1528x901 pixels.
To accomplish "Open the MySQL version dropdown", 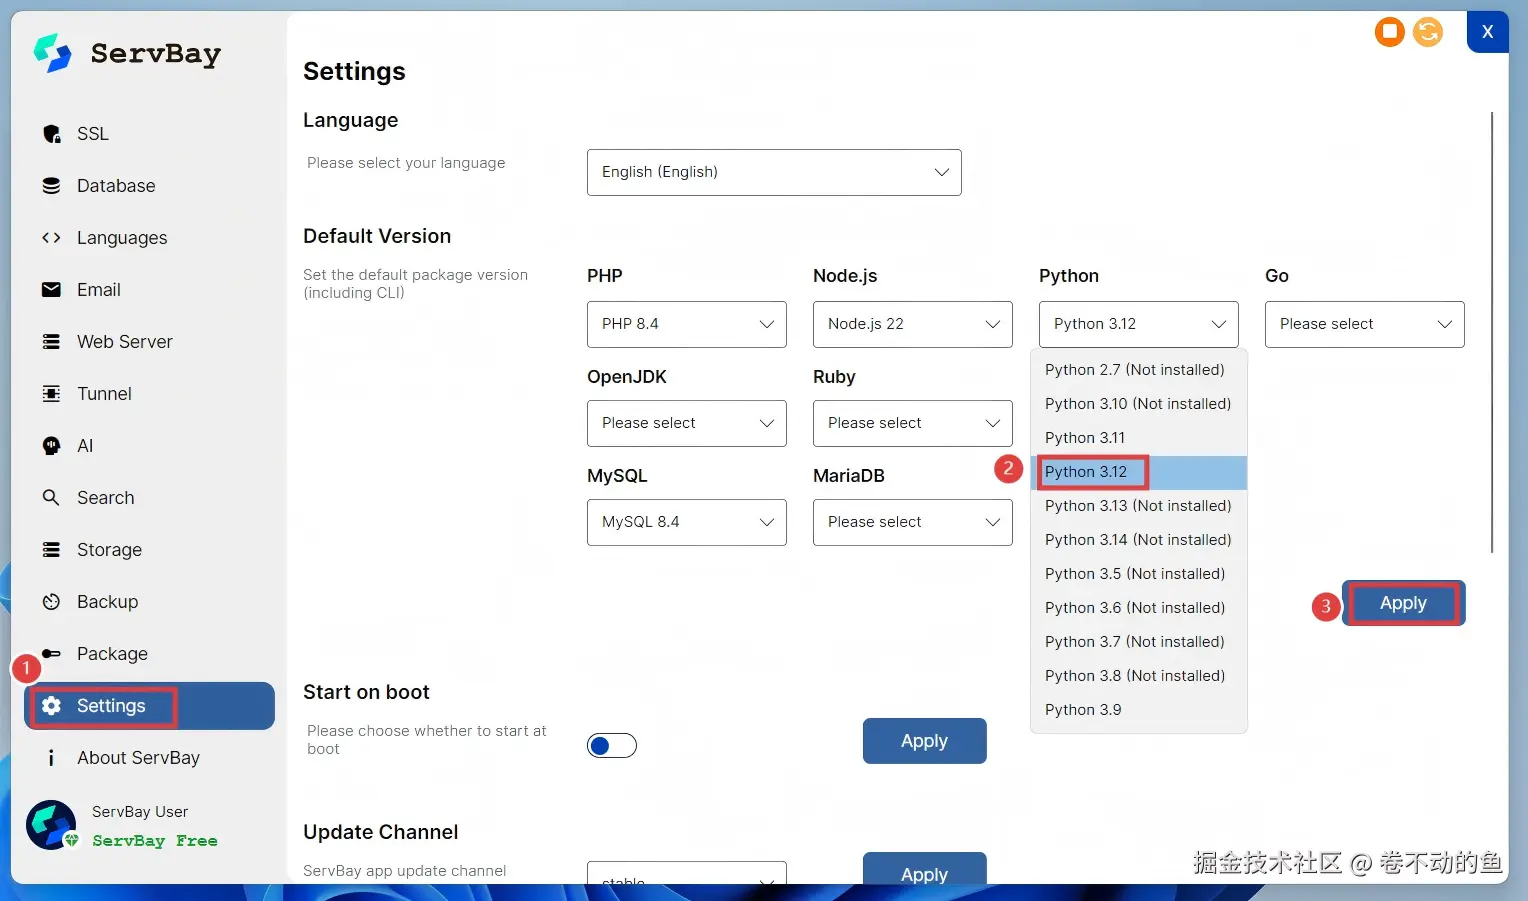I will tap(687, 522).
